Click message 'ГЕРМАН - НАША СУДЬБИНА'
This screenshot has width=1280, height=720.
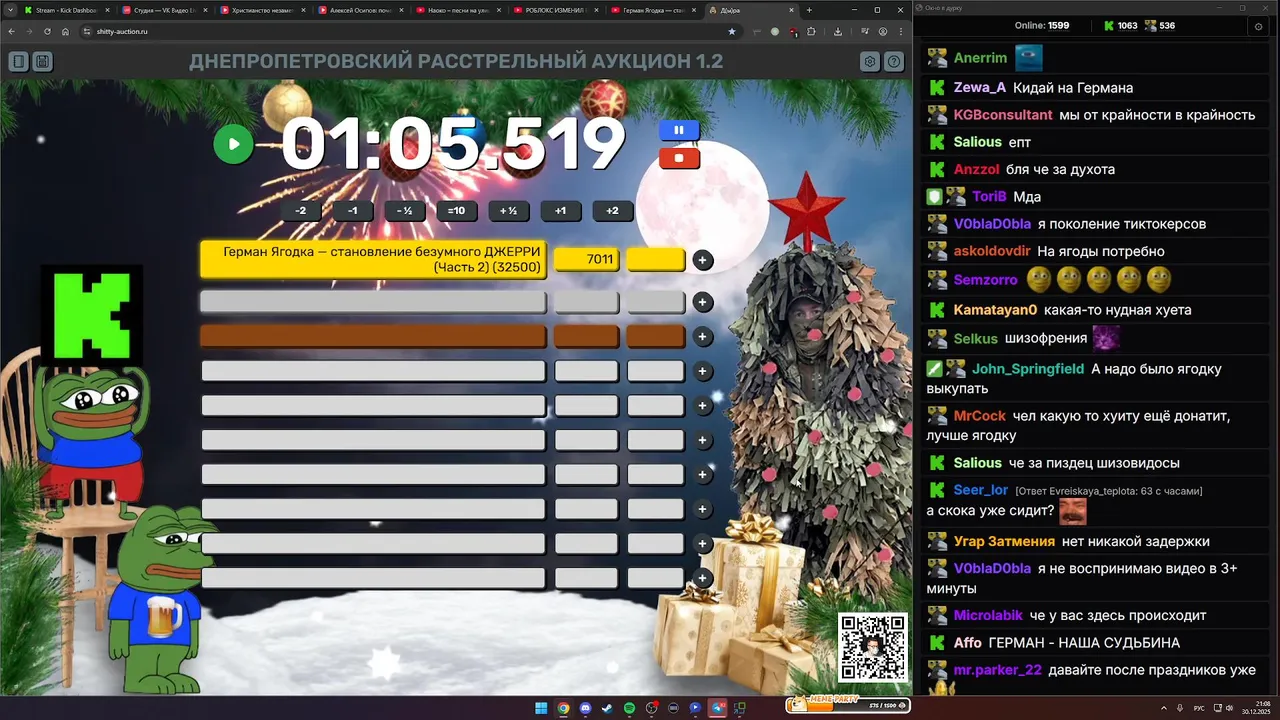1084,643
